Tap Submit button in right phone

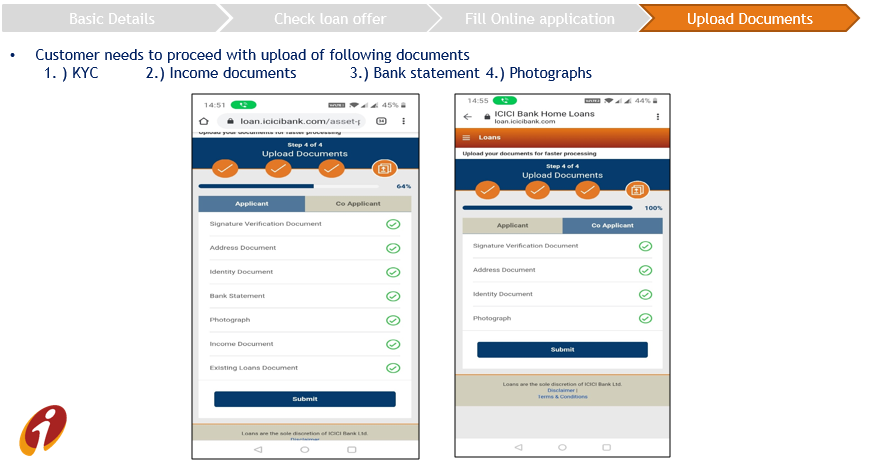point(562,350)
